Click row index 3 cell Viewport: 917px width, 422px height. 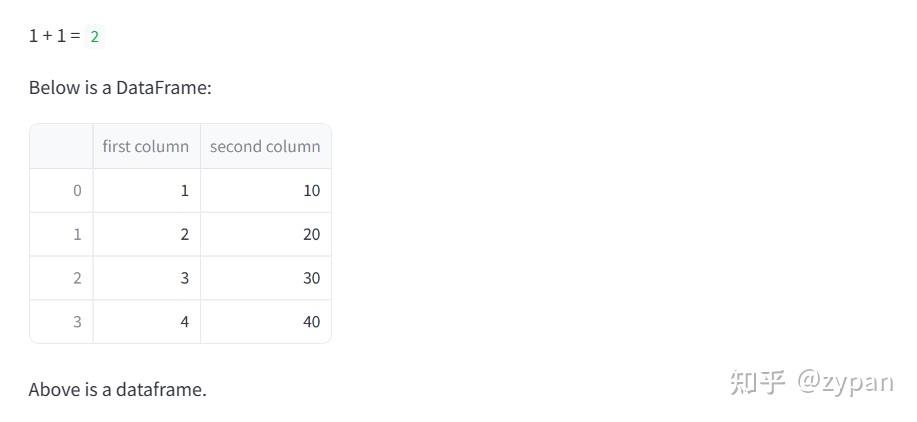61,321
